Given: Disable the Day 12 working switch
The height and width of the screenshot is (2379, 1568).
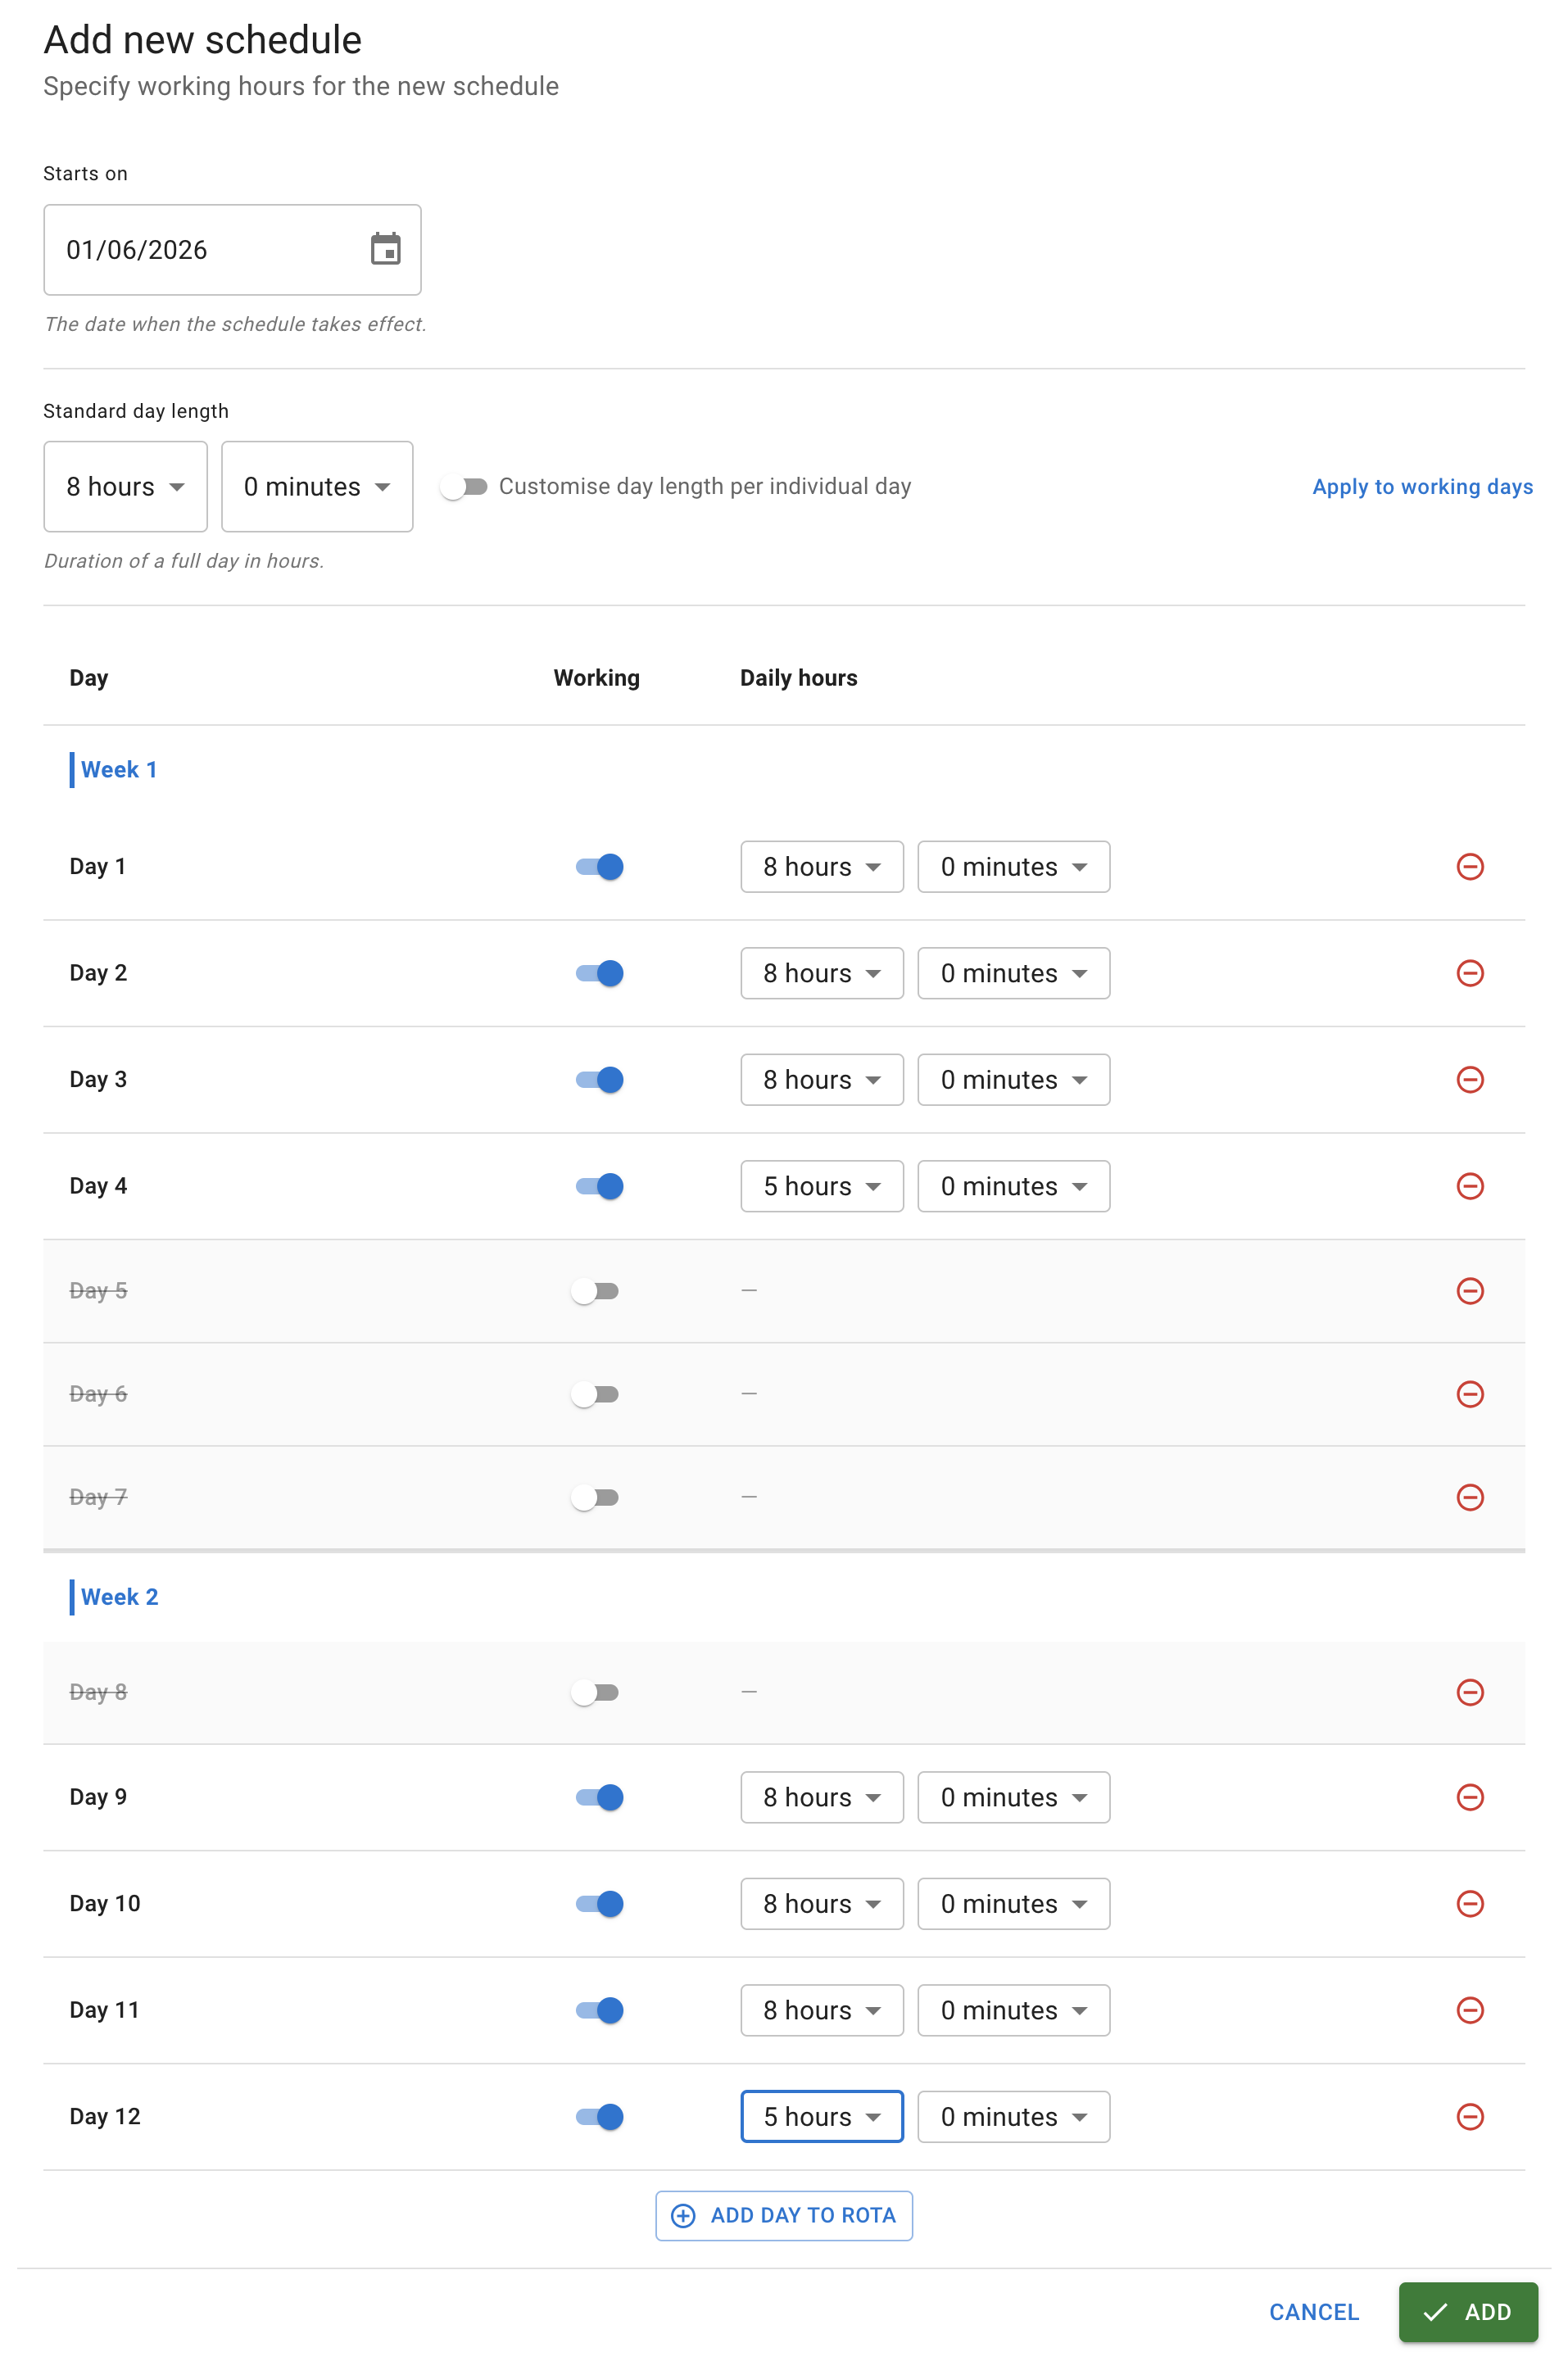Looking at the screenshot, I should (599, 2116).
